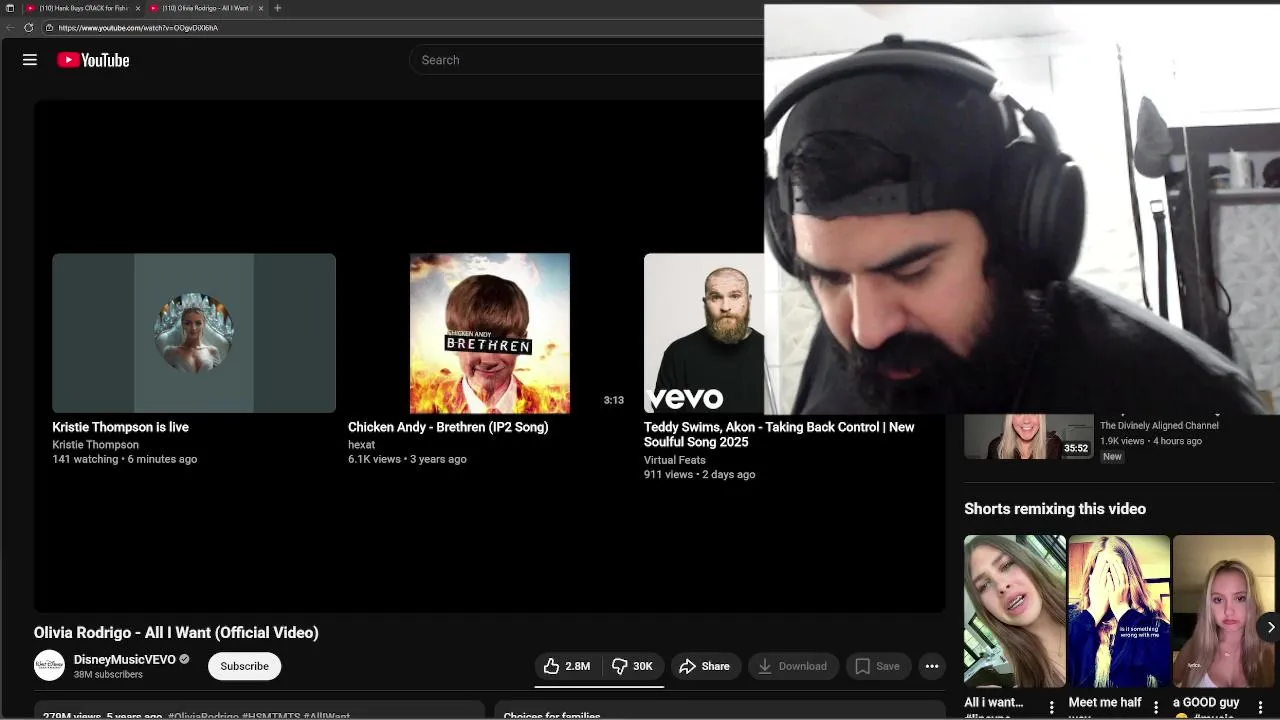This screenshot has width=1280, height=720.
Task: Open the "Kristie Thompson is live" title
Action: point(120,427)
